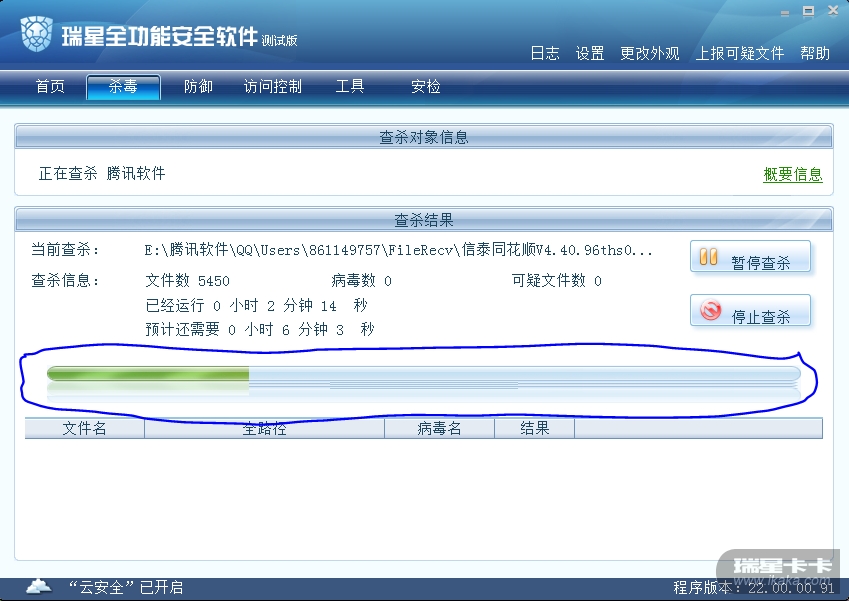Viewport: 849px width, 601px height.
Task: Open 设置 in the top menu
Action: click(x=590, y=53)
